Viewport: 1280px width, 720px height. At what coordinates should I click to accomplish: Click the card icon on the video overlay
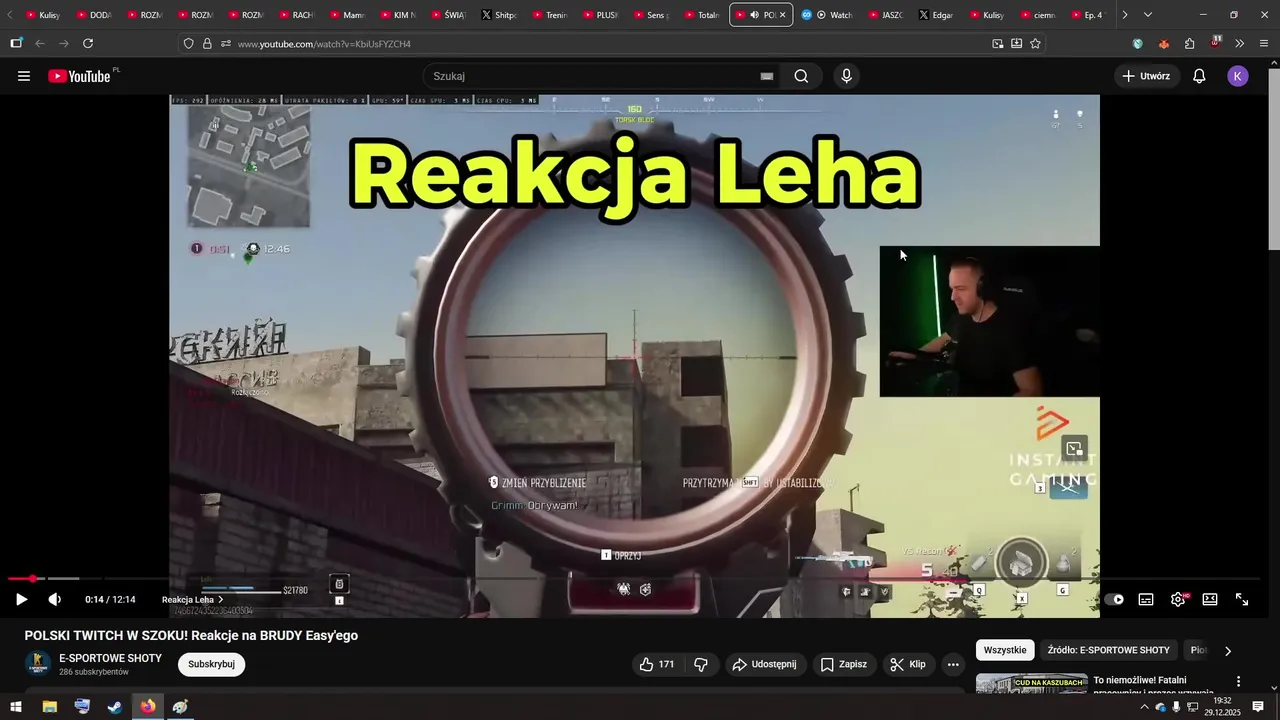point(1074,449)
